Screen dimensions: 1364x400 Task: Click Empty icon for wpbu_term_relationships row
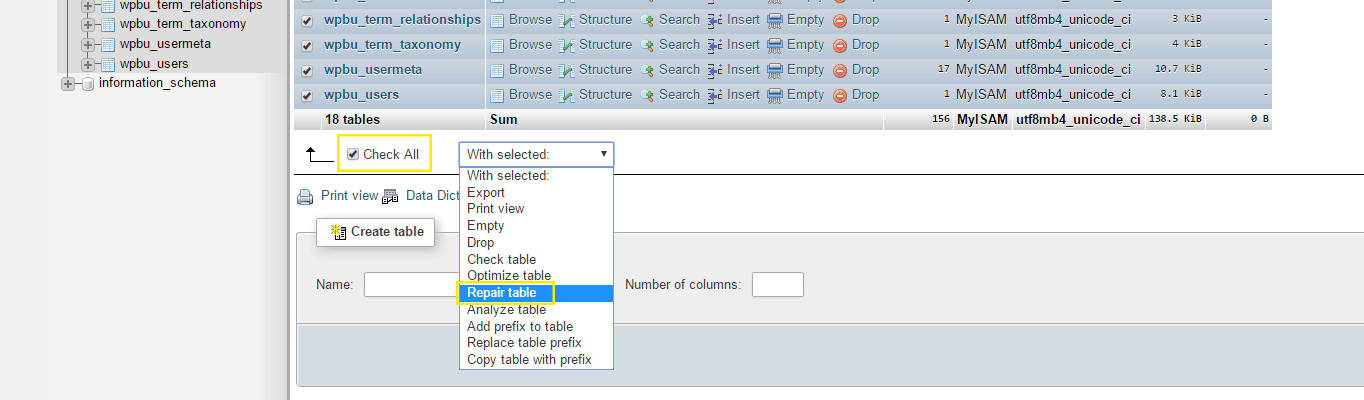775,20
